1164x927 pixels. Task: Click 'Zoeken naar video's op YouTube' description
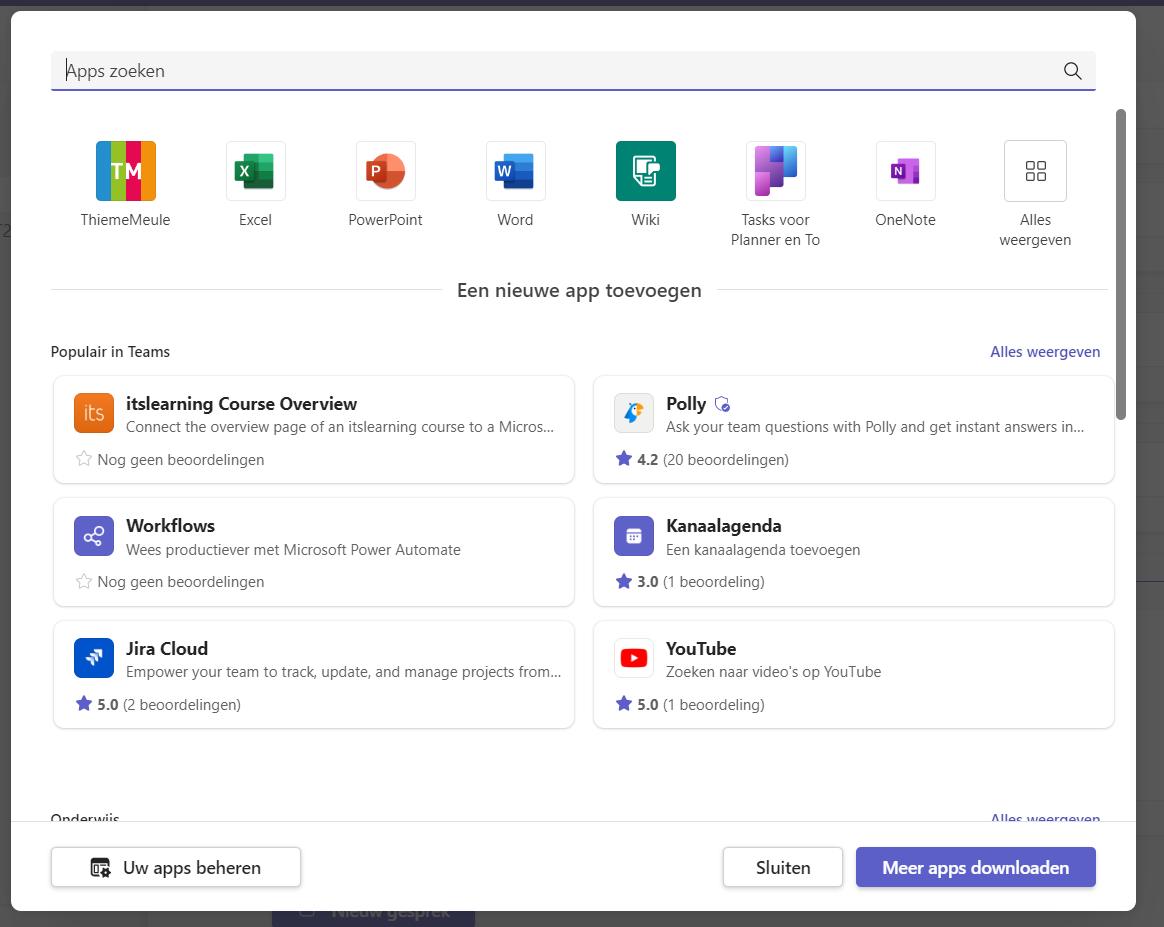coord(774,672)
